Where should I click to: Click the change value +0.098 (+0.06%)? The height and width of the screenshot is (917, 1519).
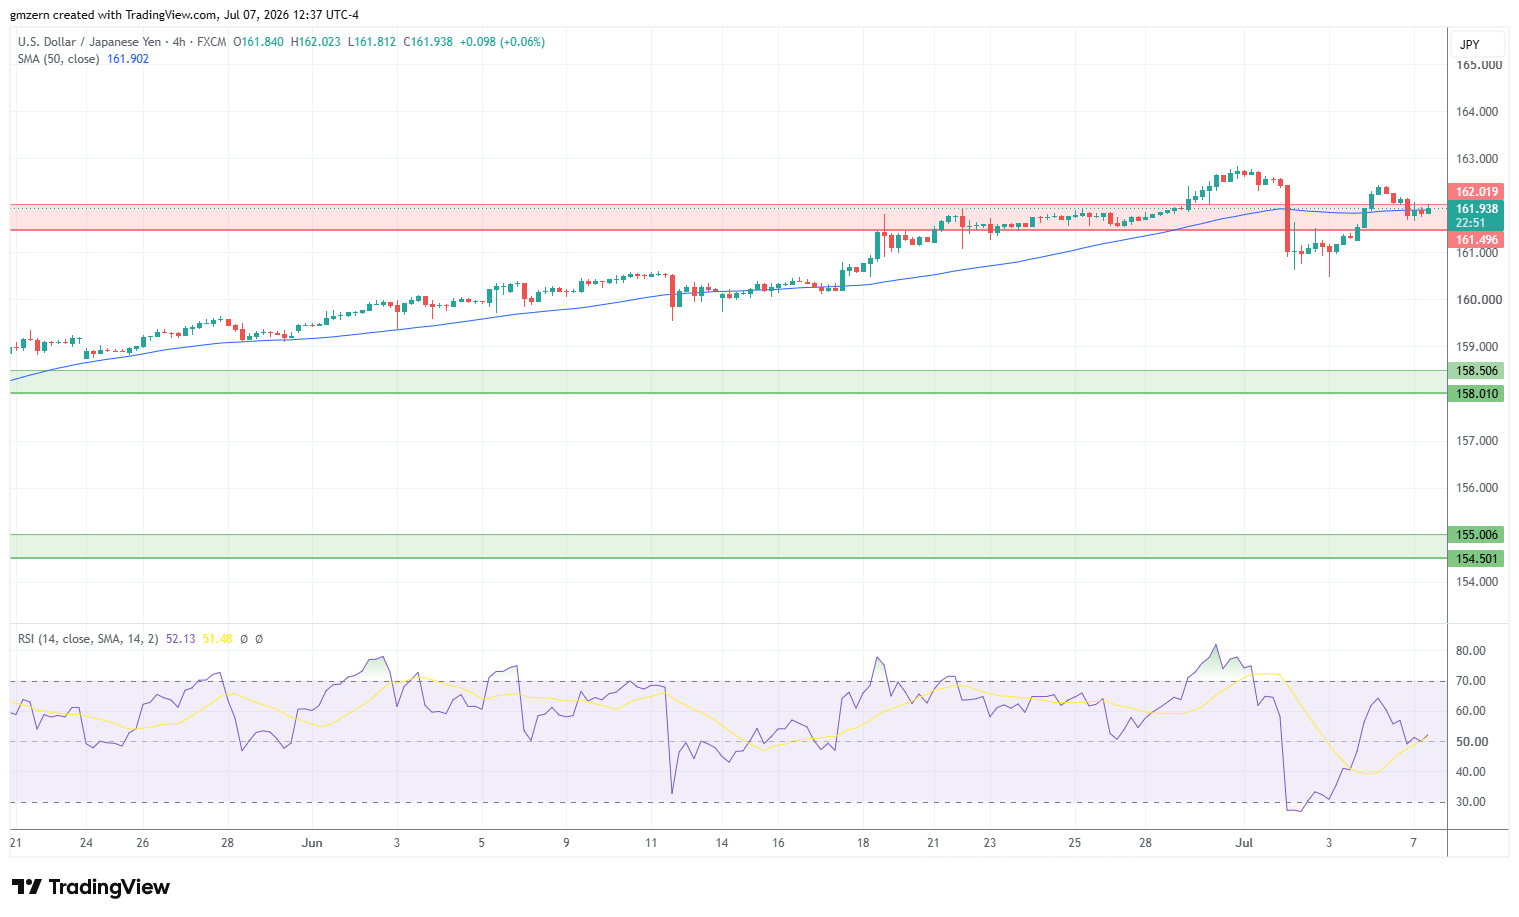pyautogui.click(x=502, y=42)
